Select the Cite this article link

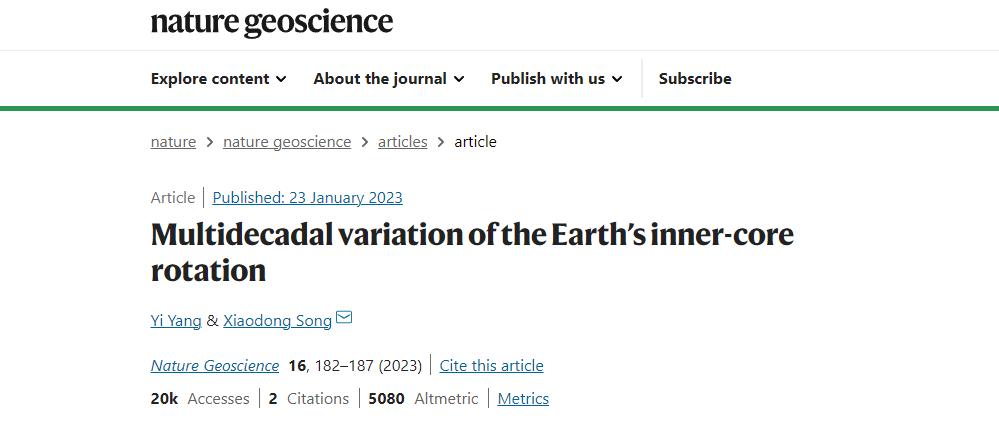coord(491,366)
